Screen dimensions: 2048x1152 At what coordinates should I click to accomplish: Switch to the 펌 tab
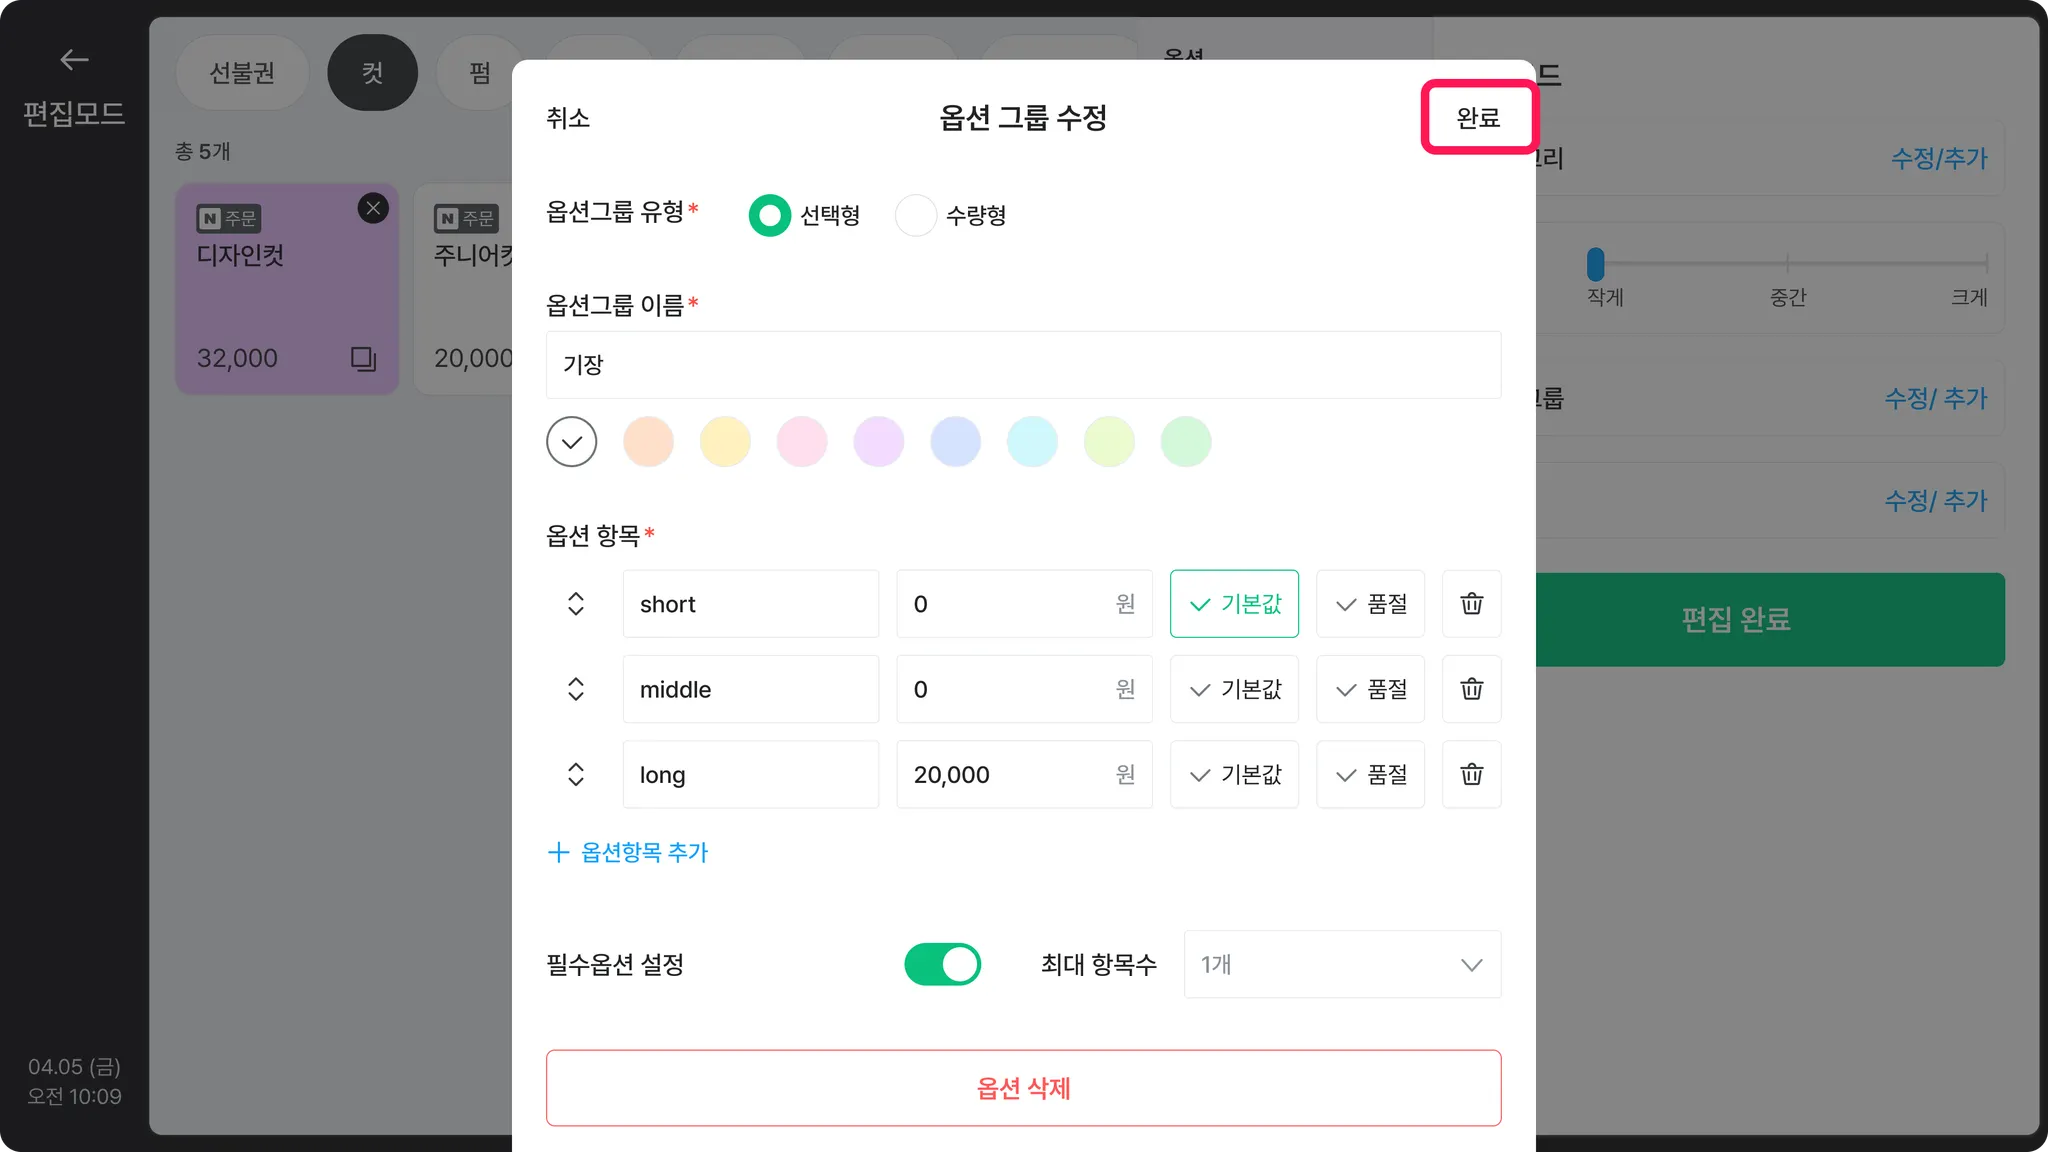coord(479,73)
